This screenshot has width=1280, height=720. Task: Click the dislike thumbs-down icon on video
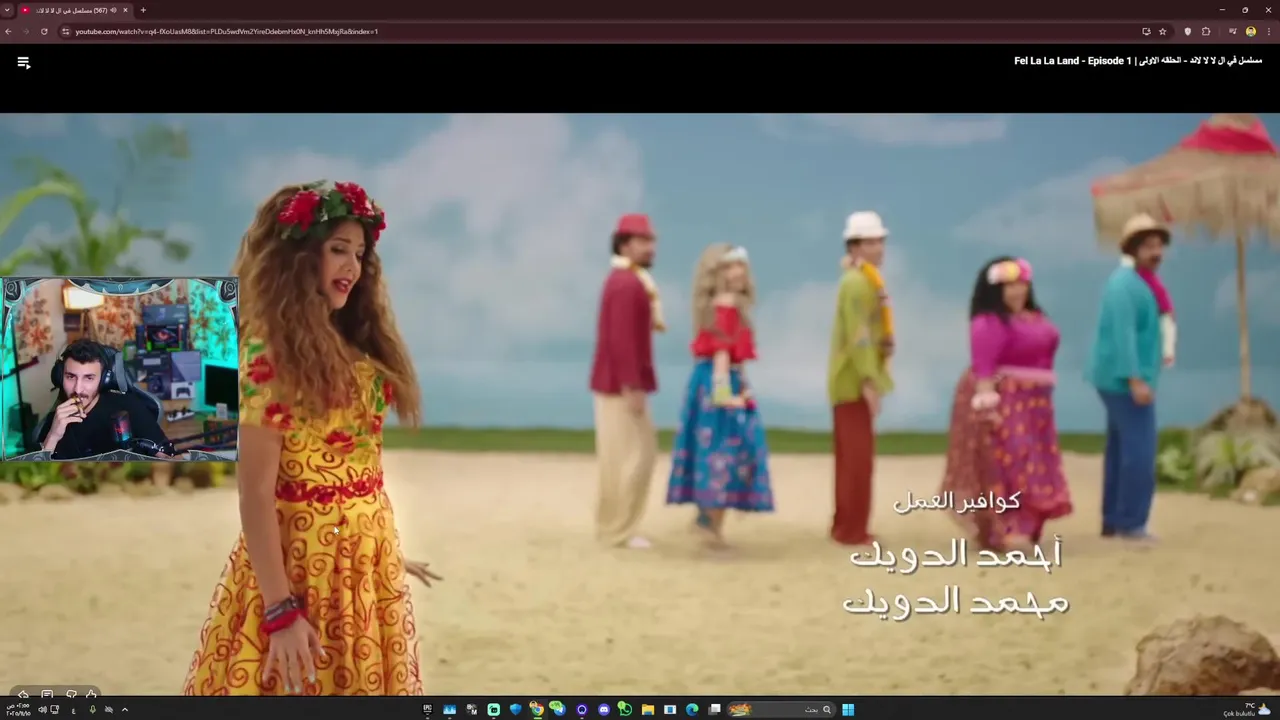click(x=72, y=694)
